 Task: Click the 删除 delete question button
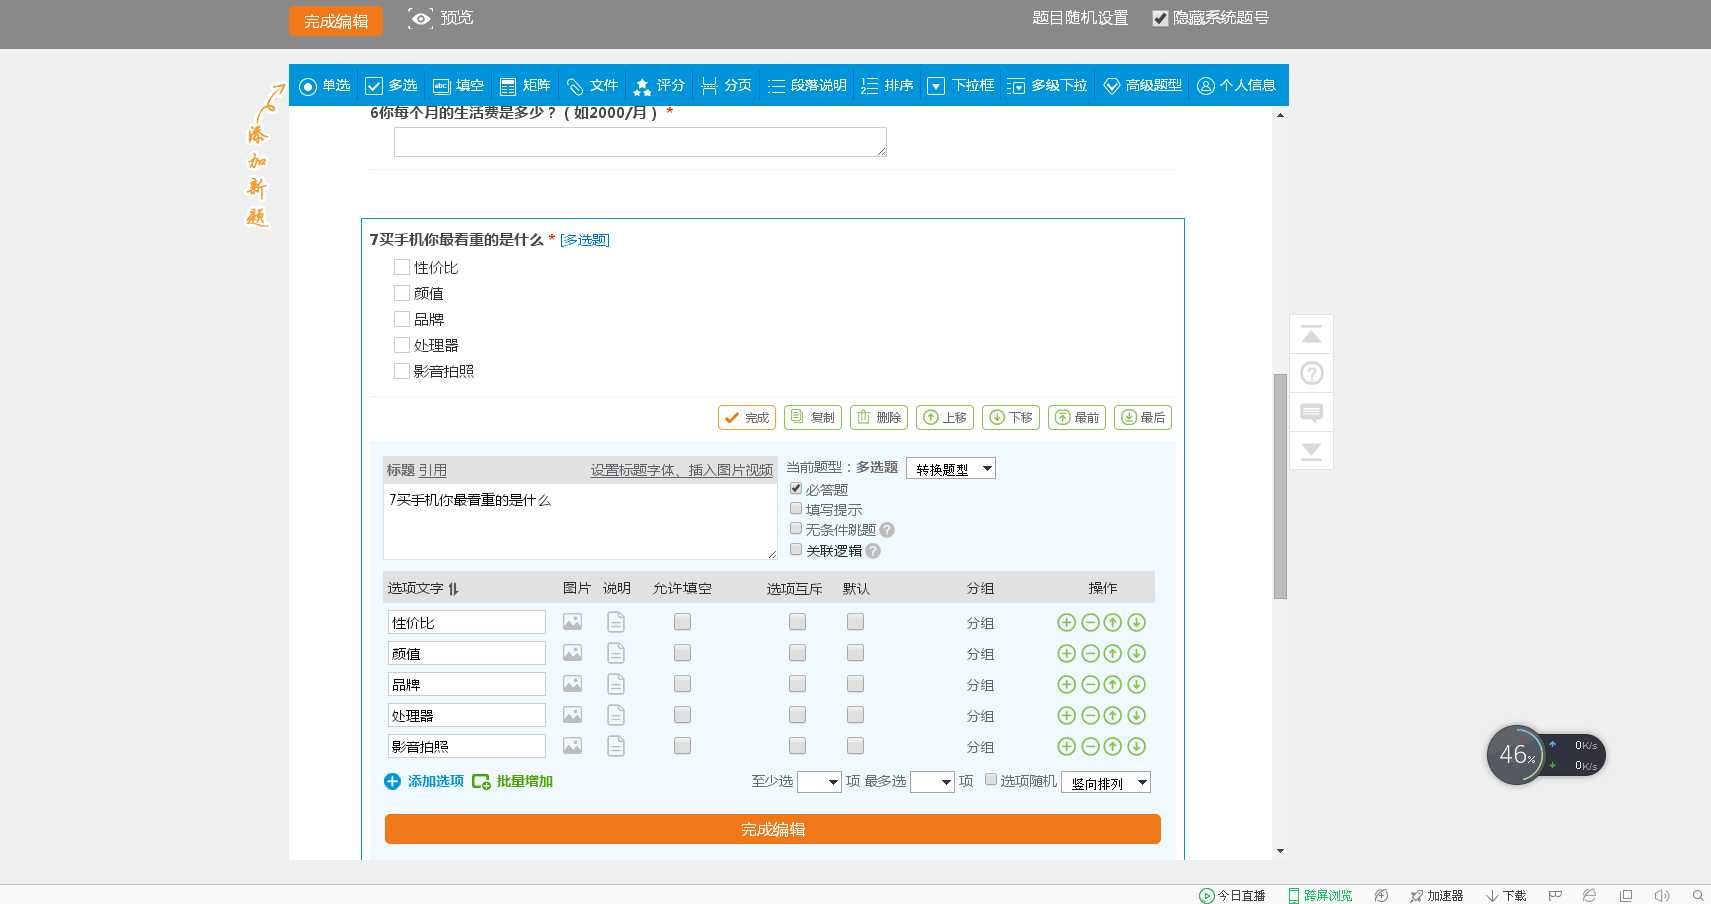879,417
